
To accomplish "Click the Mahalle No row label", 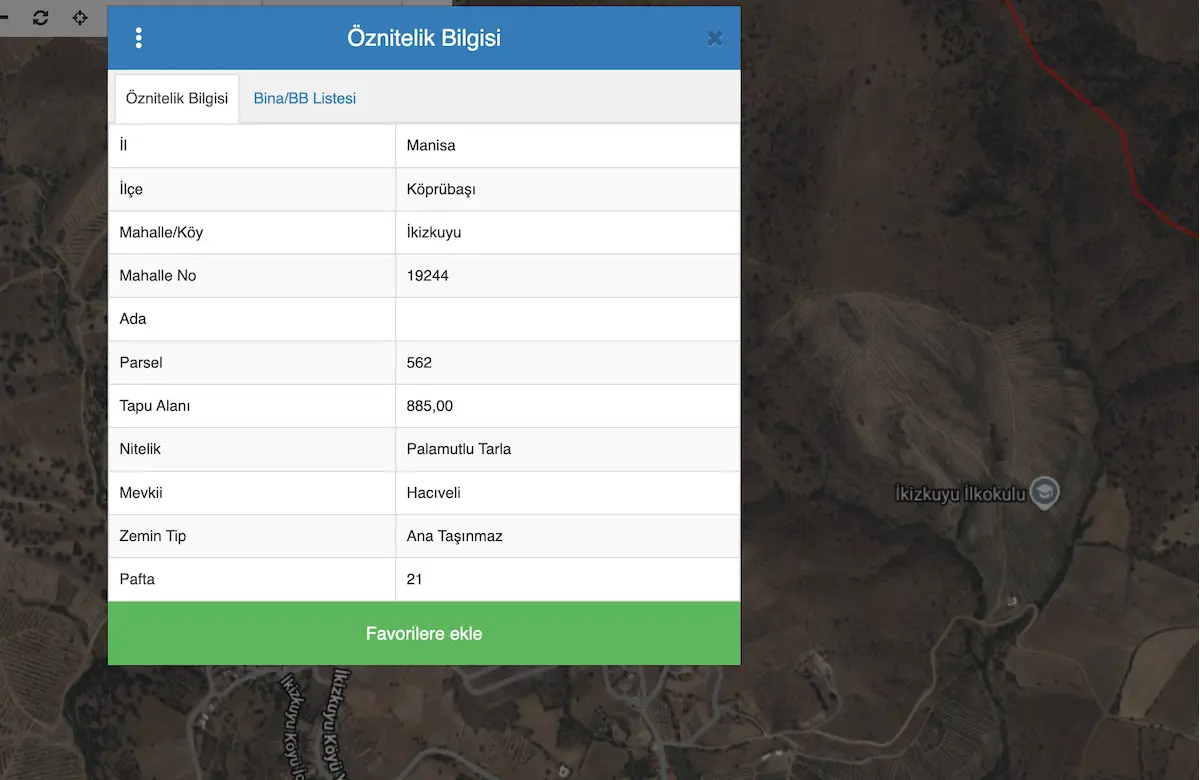I will pos(158,275).
